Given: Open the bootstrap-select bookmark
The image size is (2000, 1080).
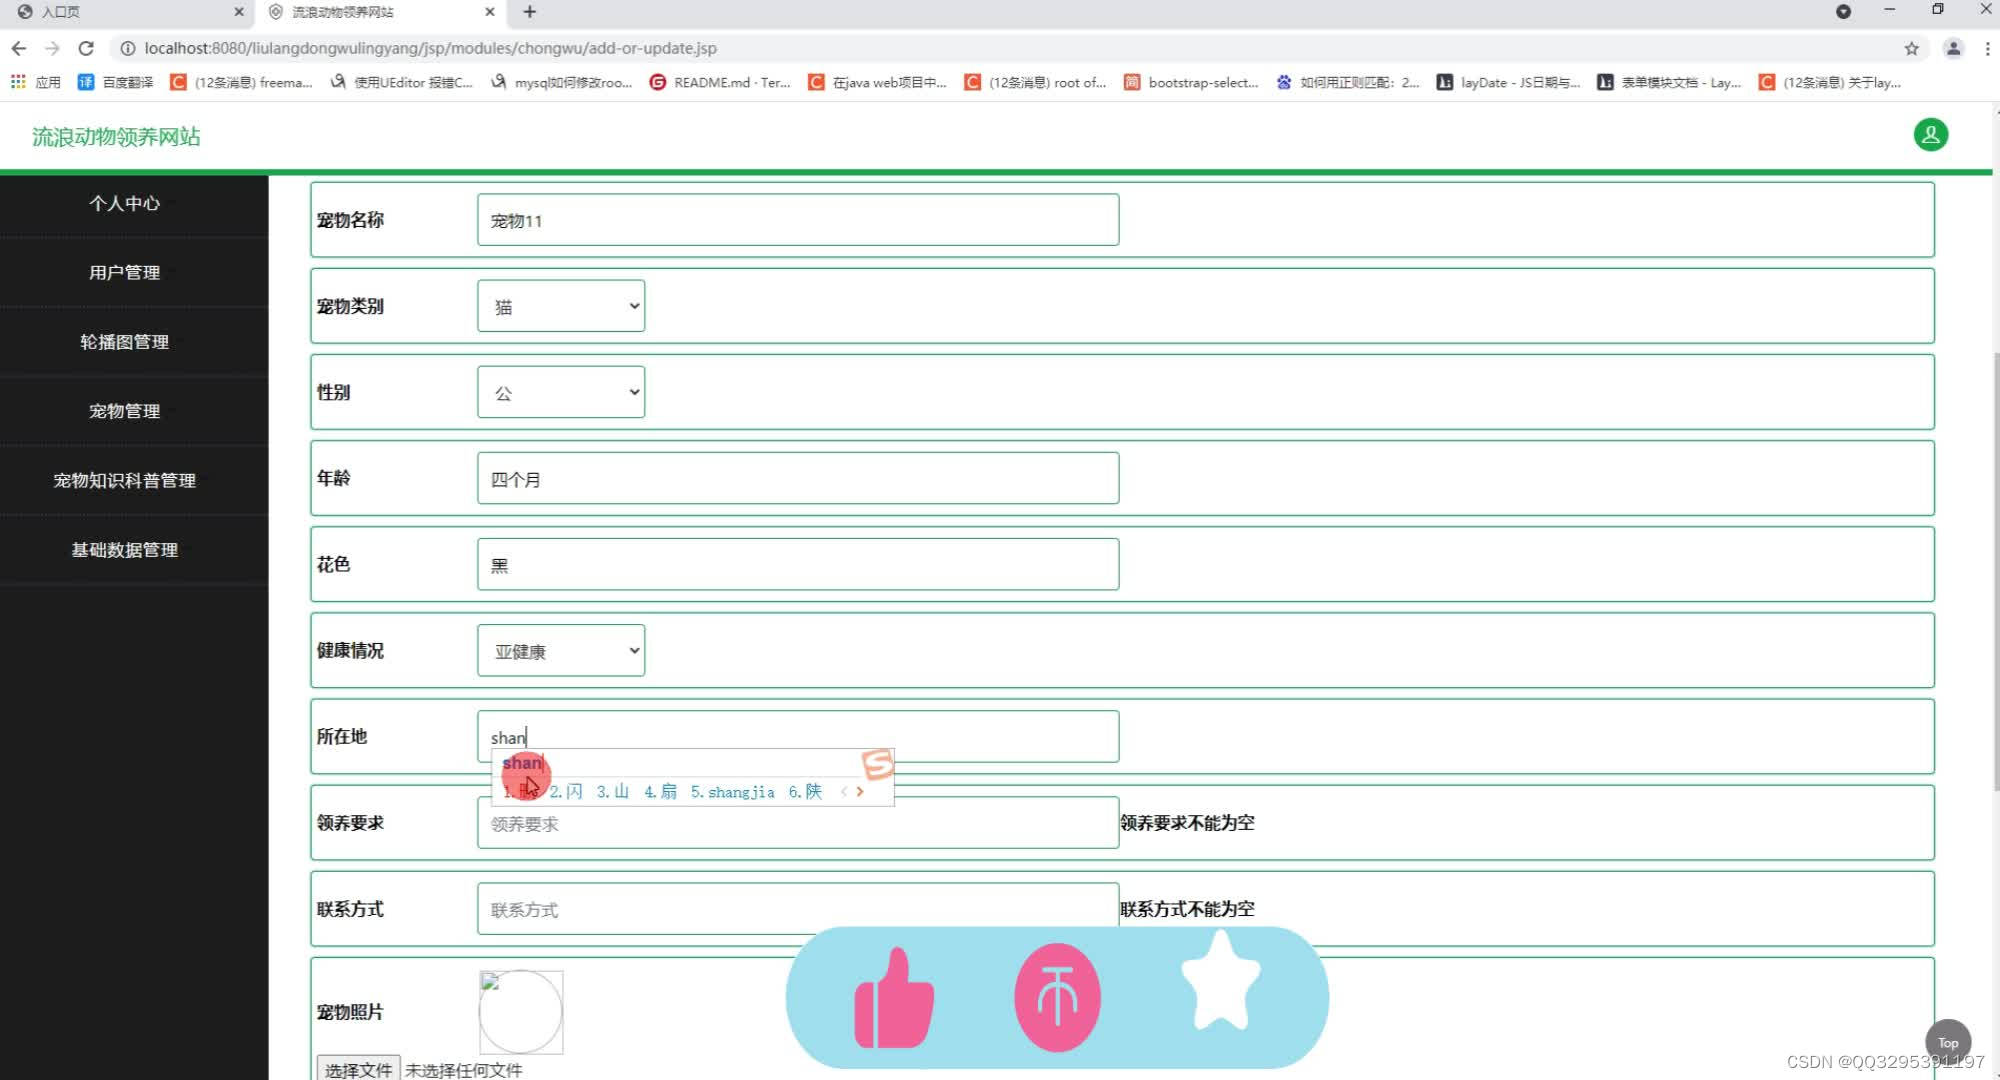Looking at the screenshot, I should tap(1191, 82).
